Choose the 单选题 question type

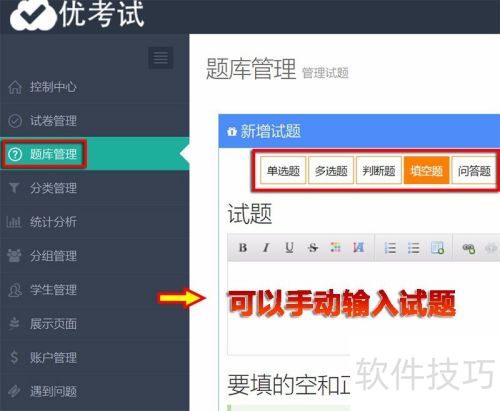(x=283, y=171)
